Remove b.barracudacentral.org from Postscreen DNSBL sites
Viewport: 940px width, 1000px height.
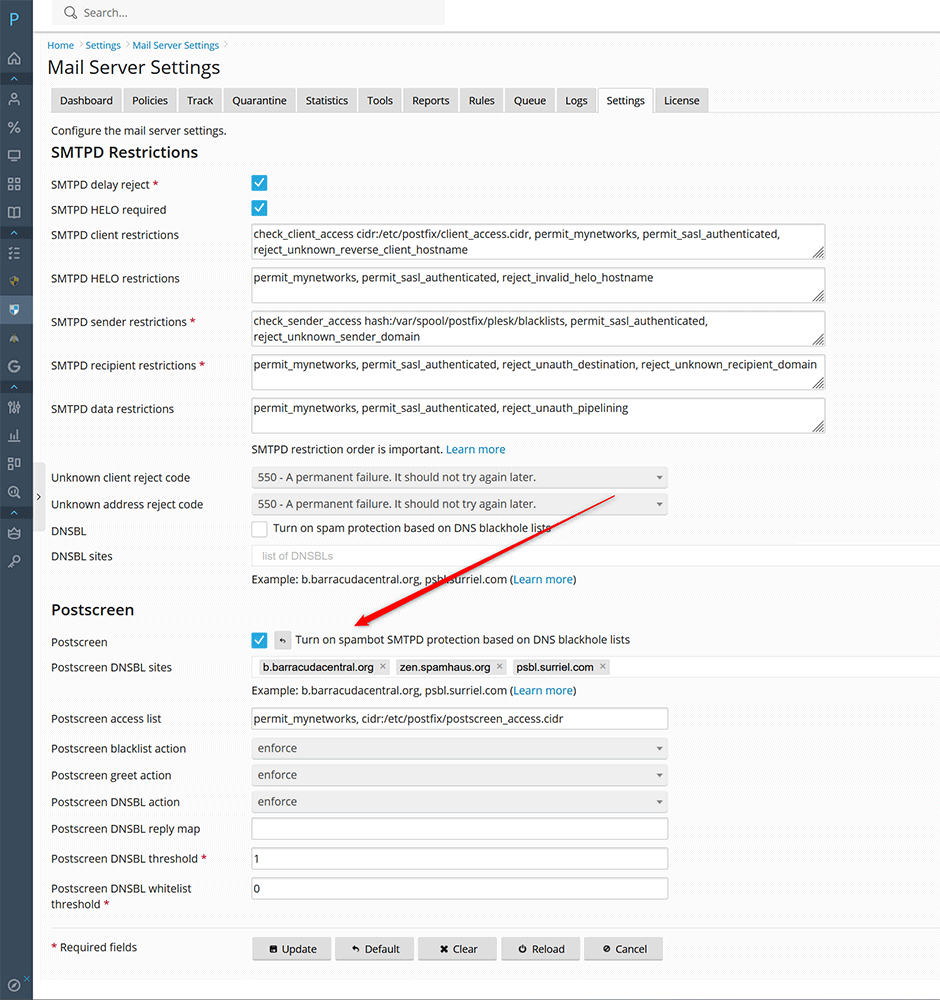tap(383, 666)
